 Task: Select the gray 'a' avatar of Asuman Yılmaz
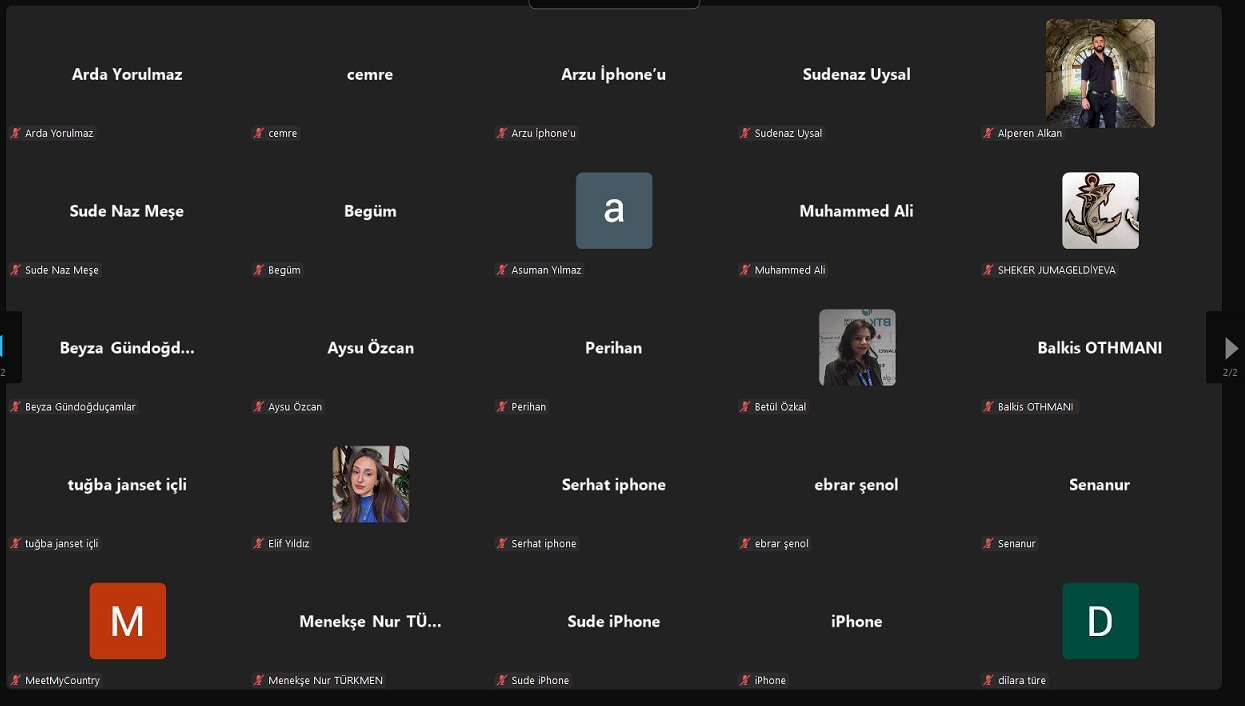tap(614, 210)
